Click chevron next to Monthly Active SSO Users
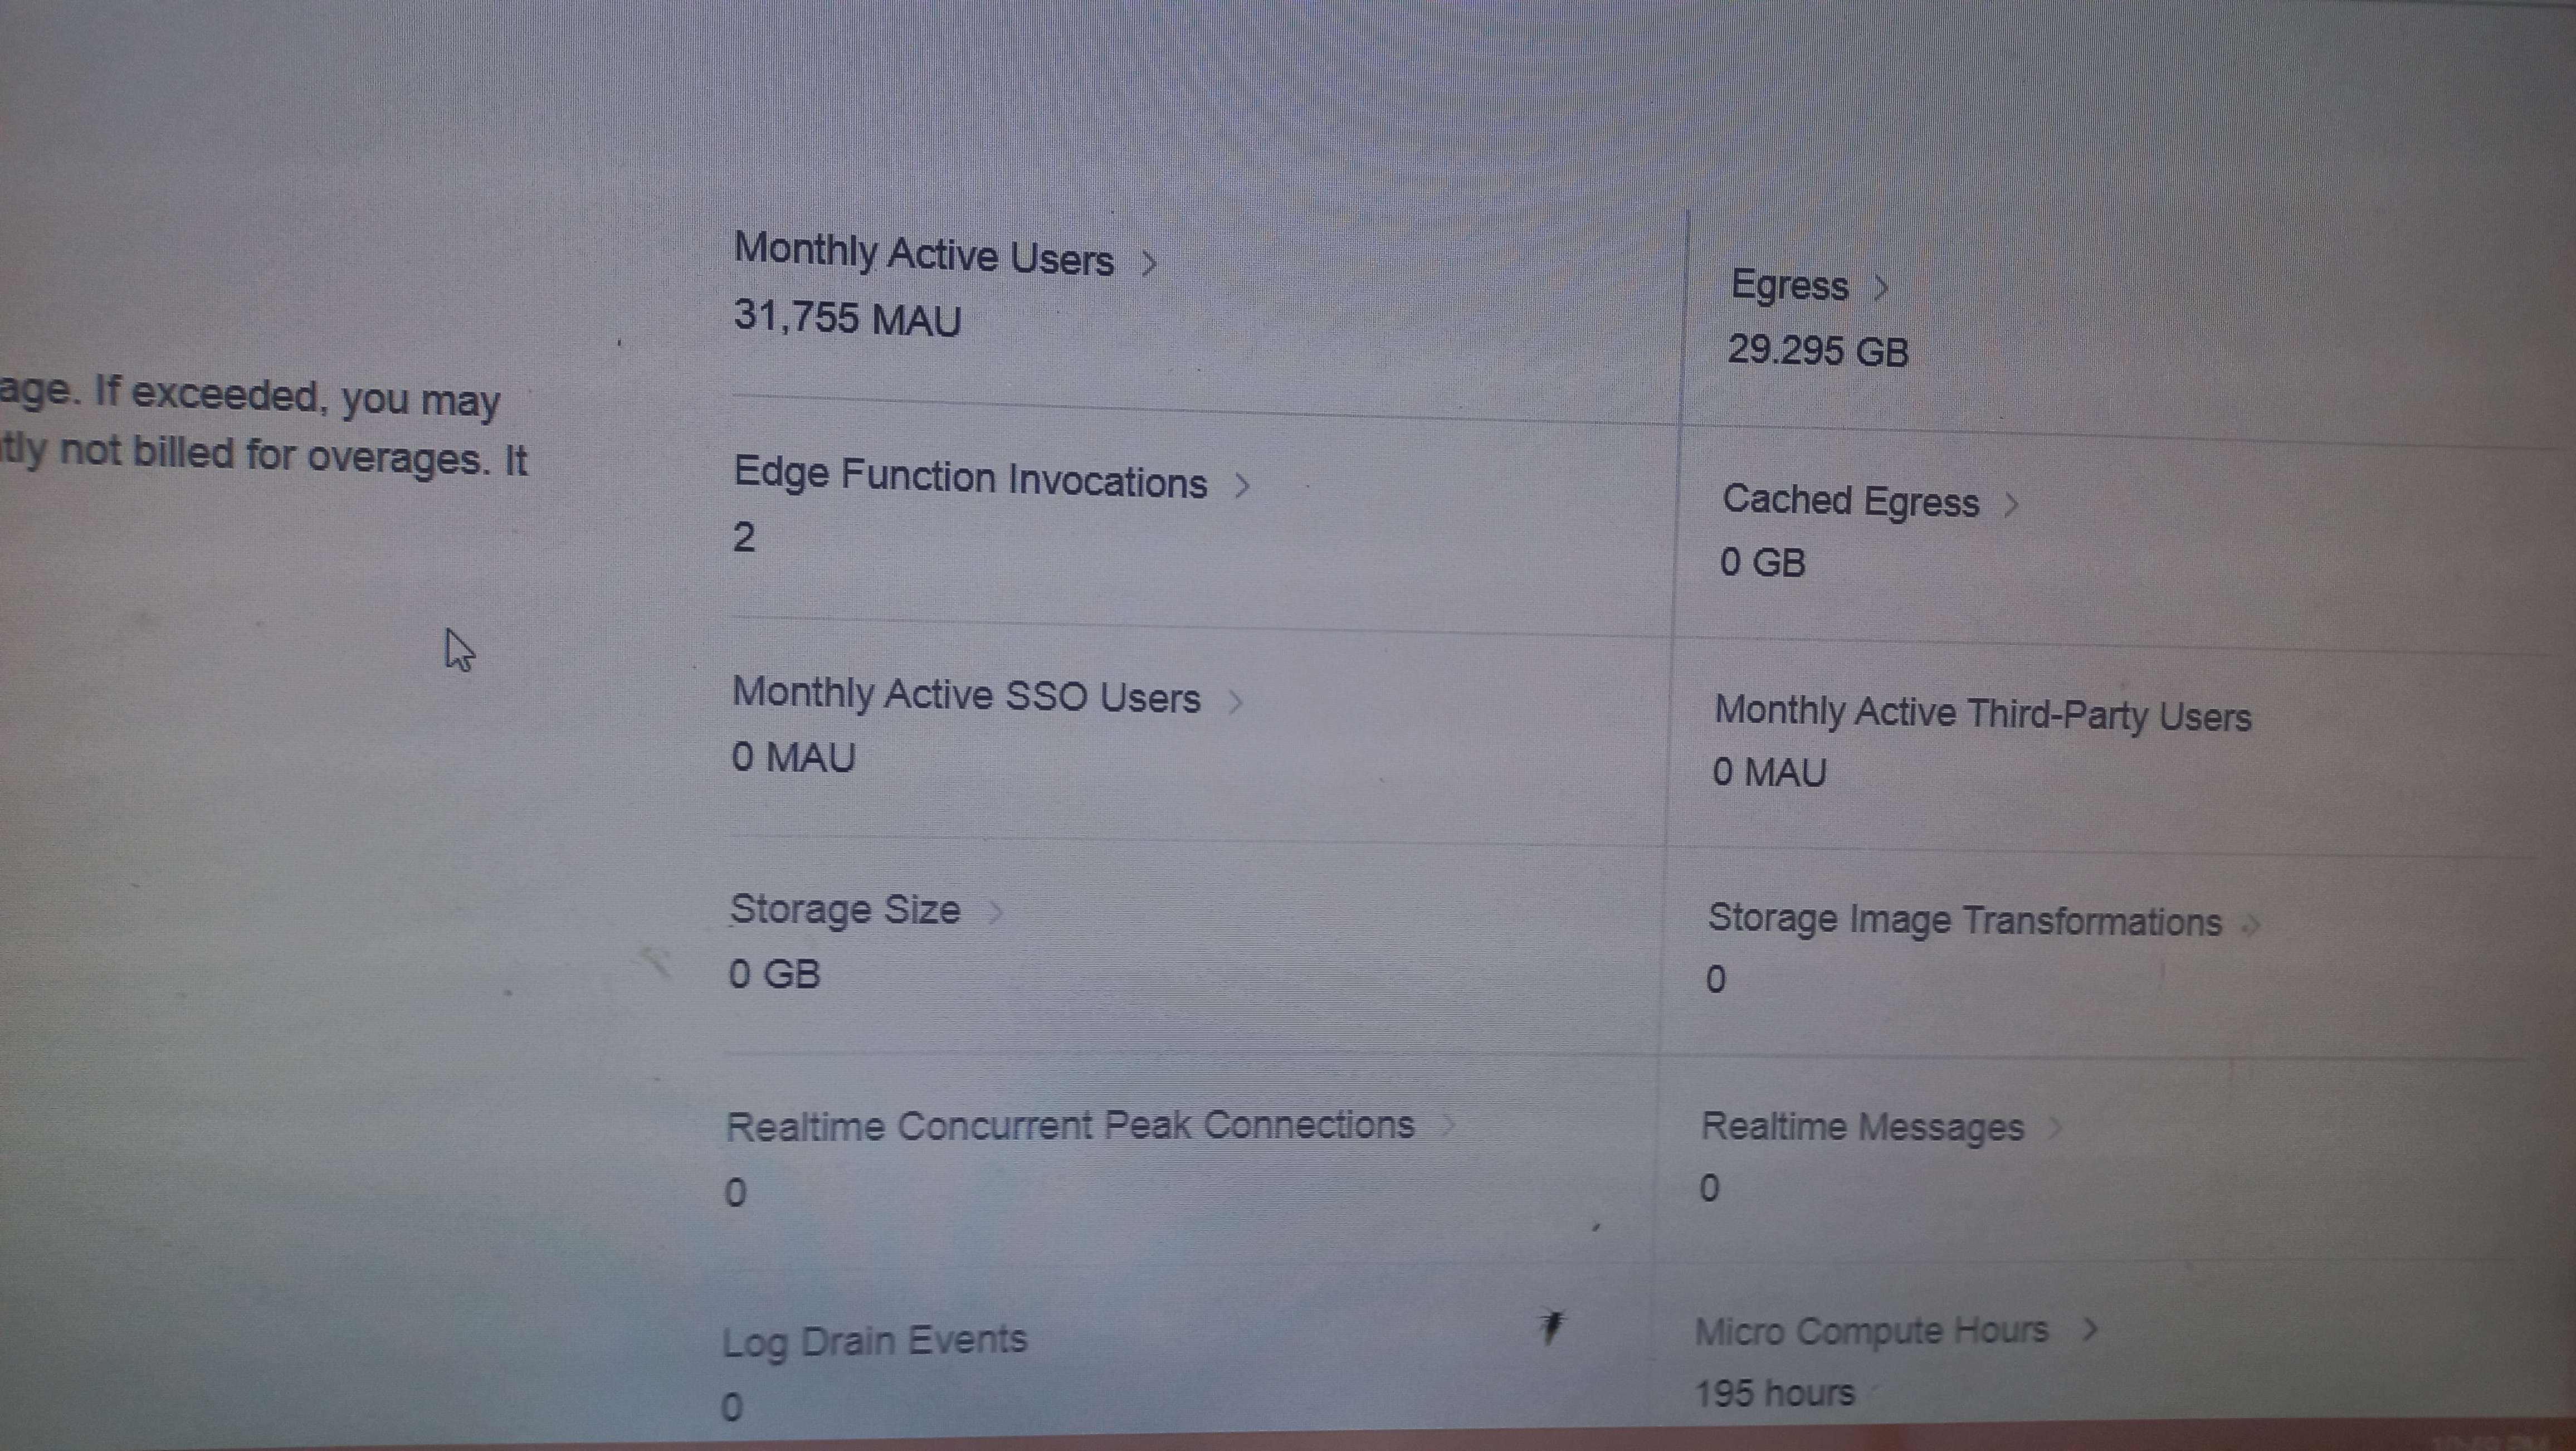This screenshot has width=2576, height=1451. point(1236,702)
